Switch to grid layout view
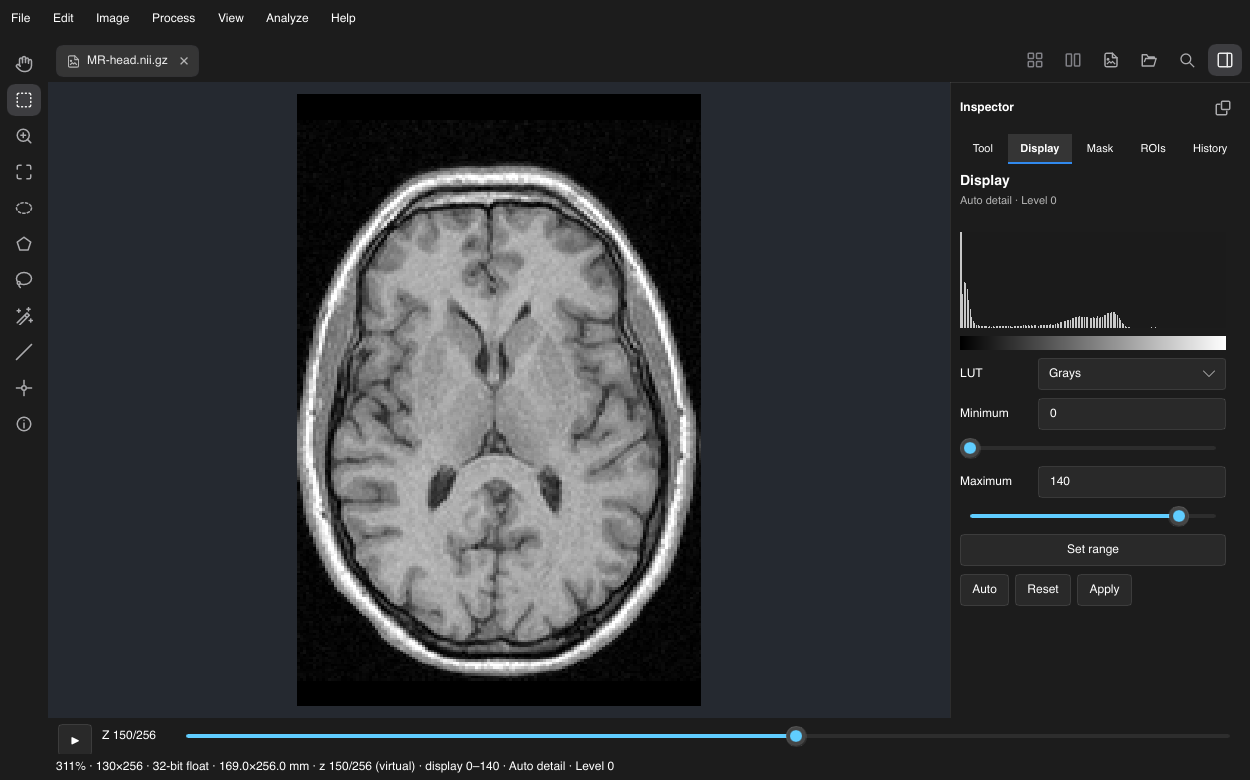Screen dimensions: 1250x780 click(1035, 60)
